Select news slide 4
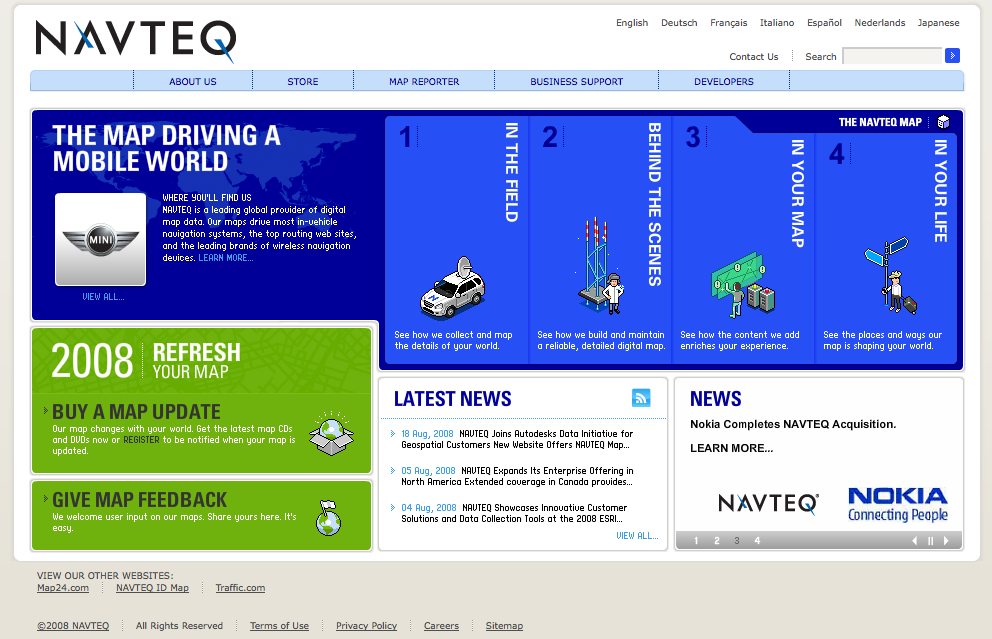The width and height of the screenshot is (992, 639). (757, 540)
